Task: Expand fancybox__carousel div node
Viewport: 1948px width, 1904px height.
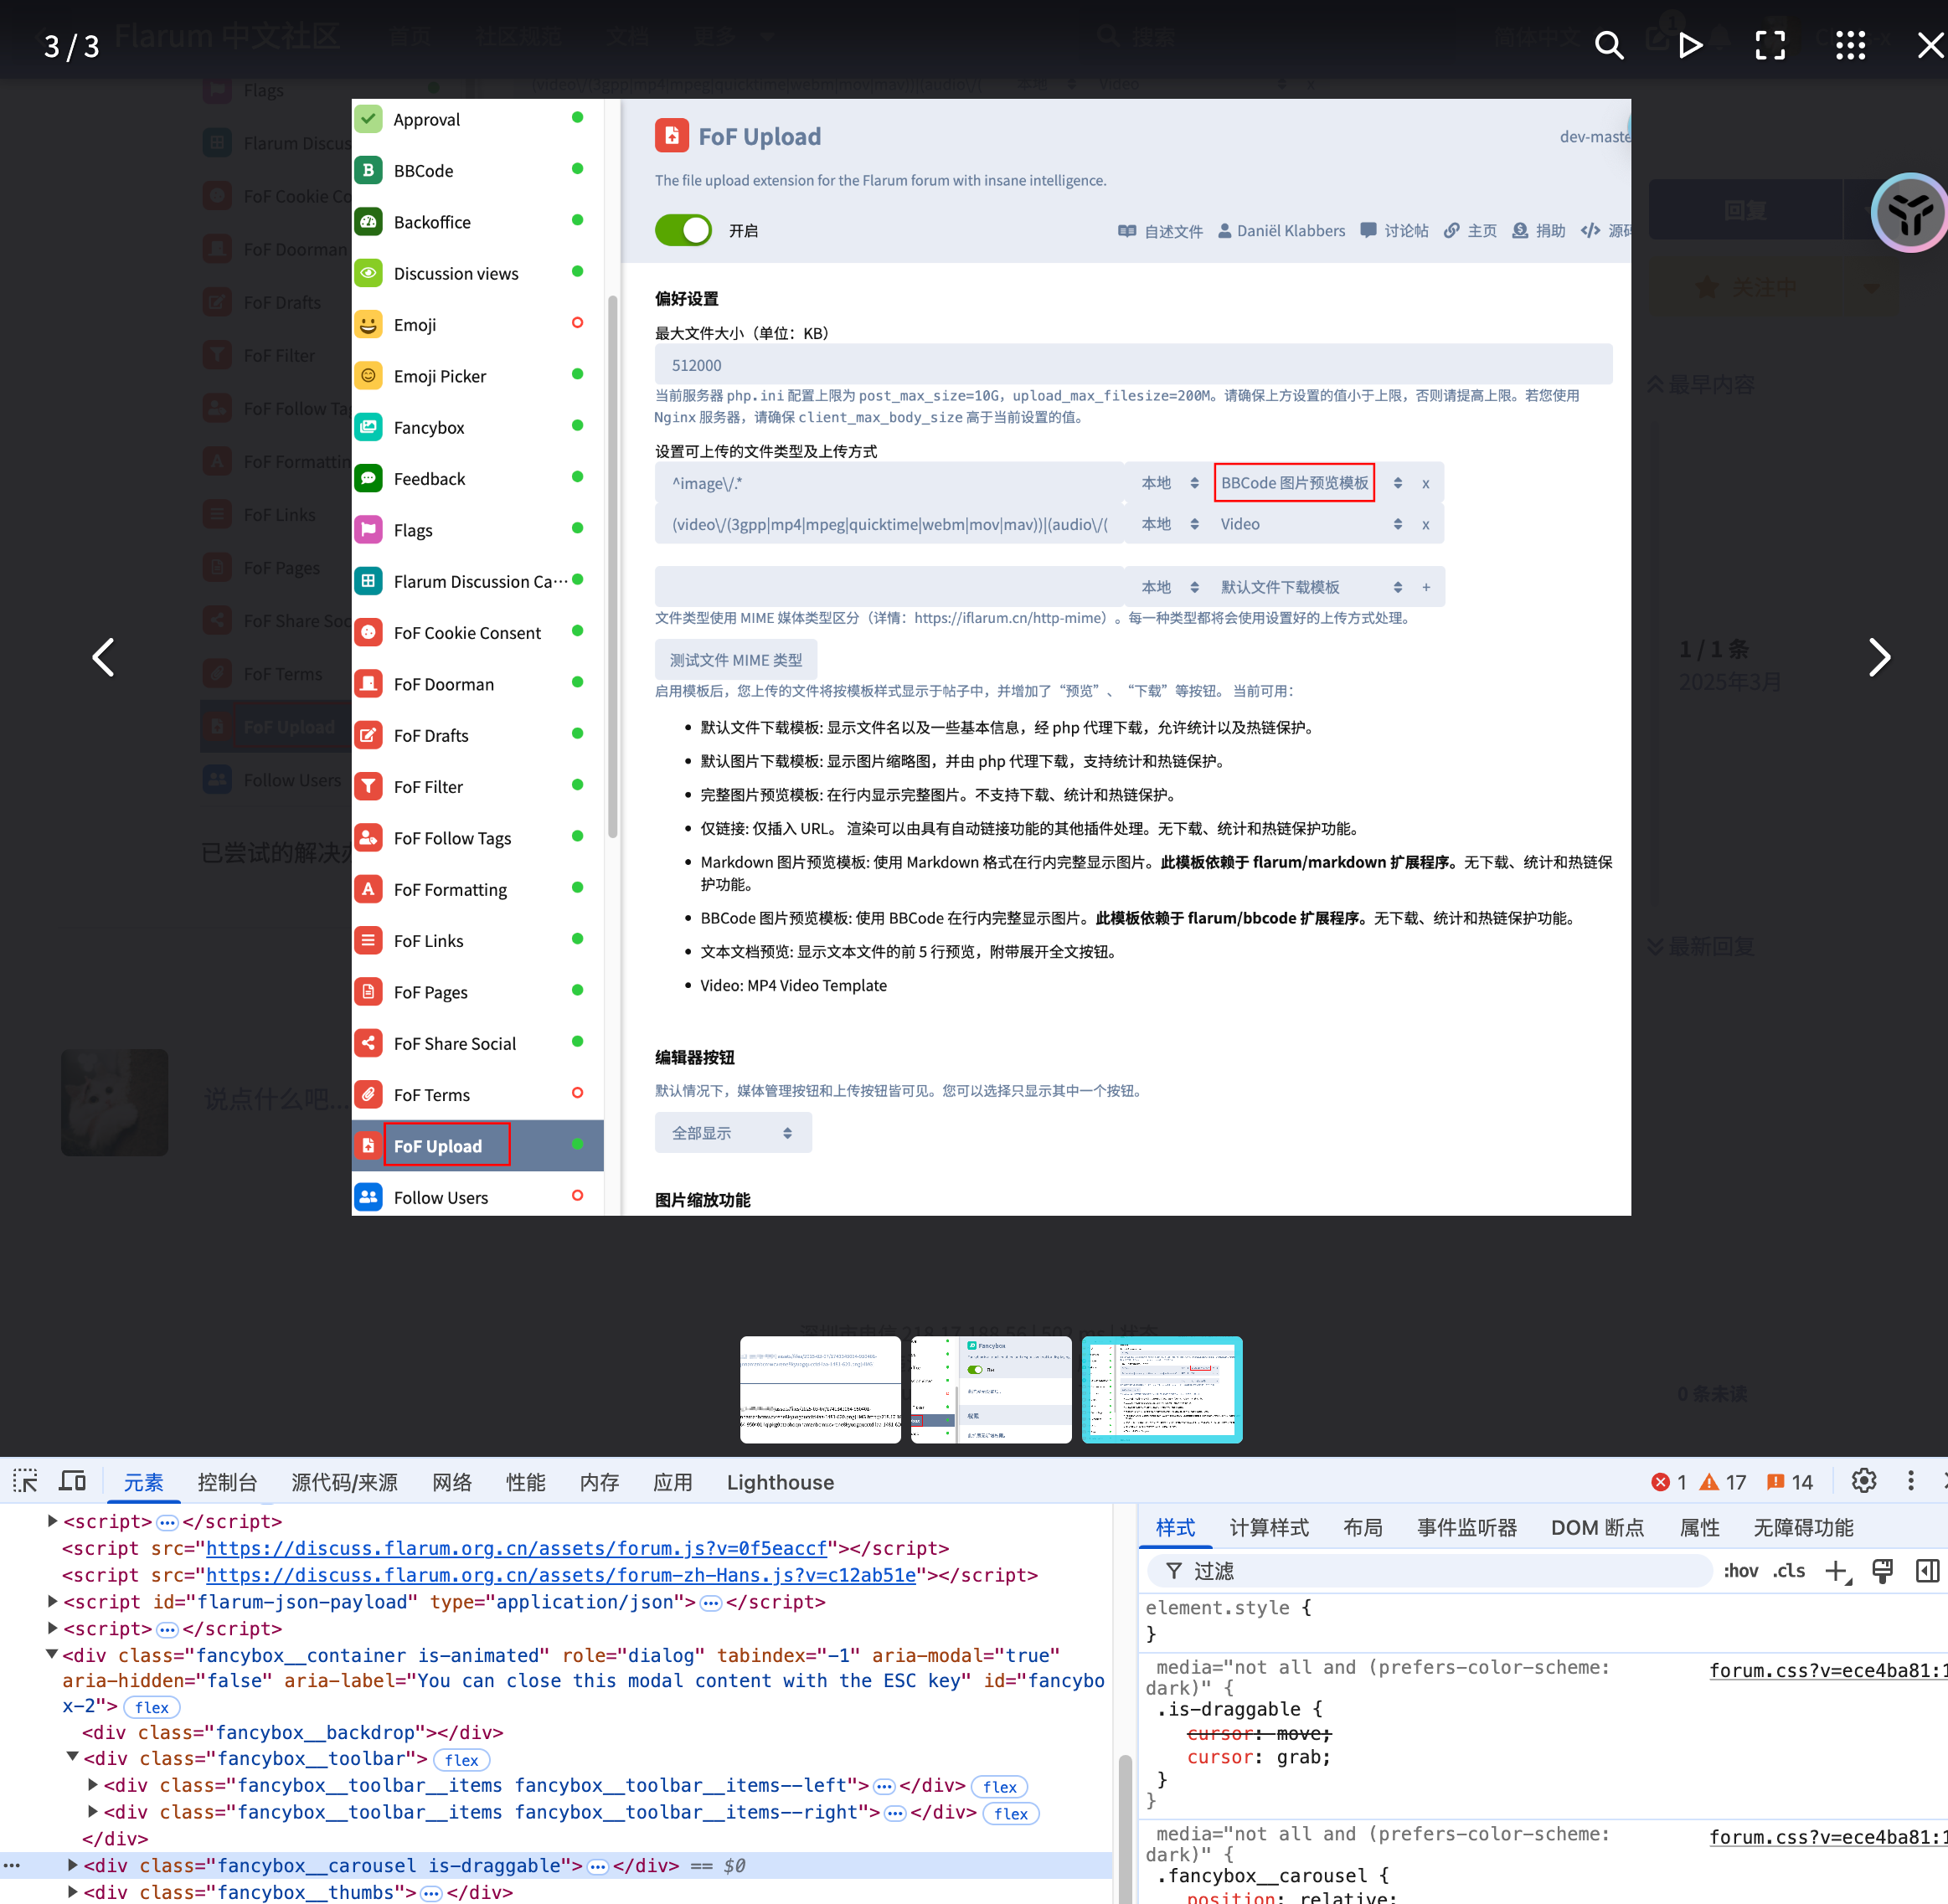Action: pos(73,1864)
